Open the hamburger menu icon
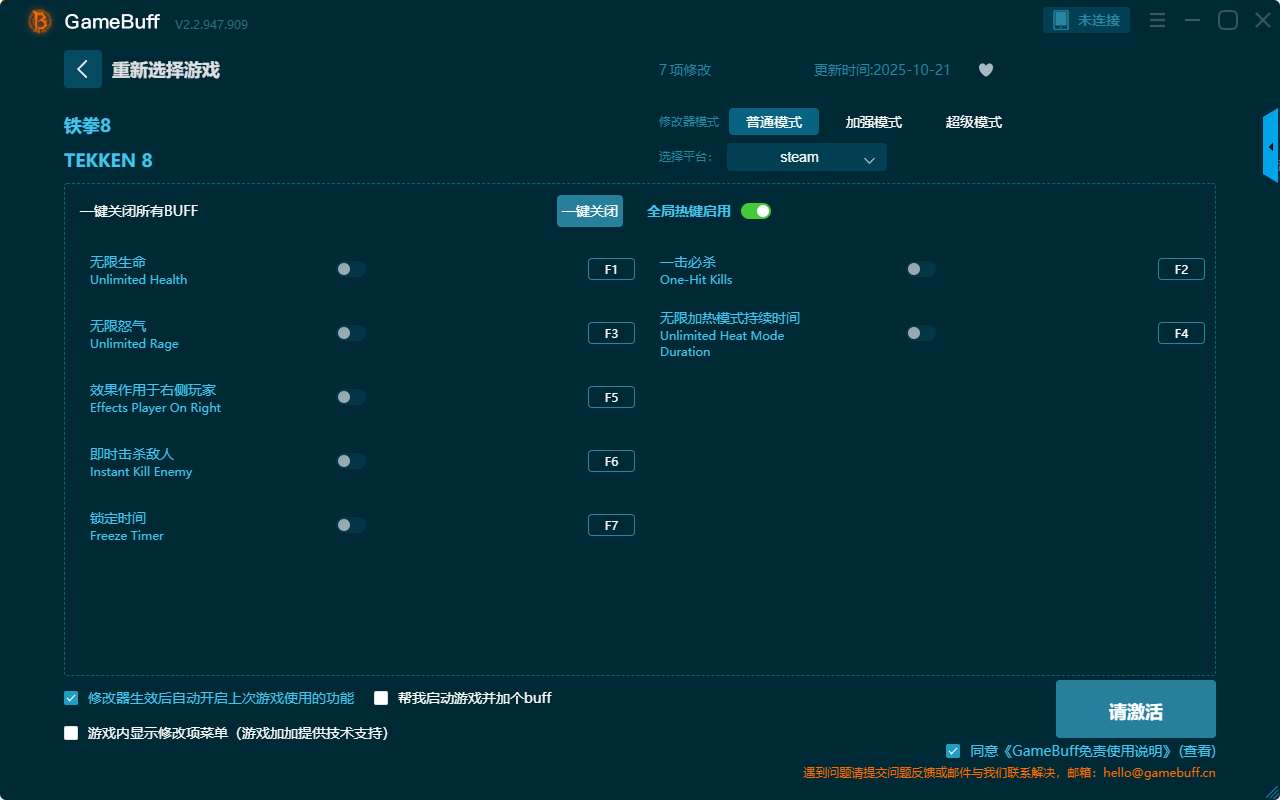 pos(1157,21)
